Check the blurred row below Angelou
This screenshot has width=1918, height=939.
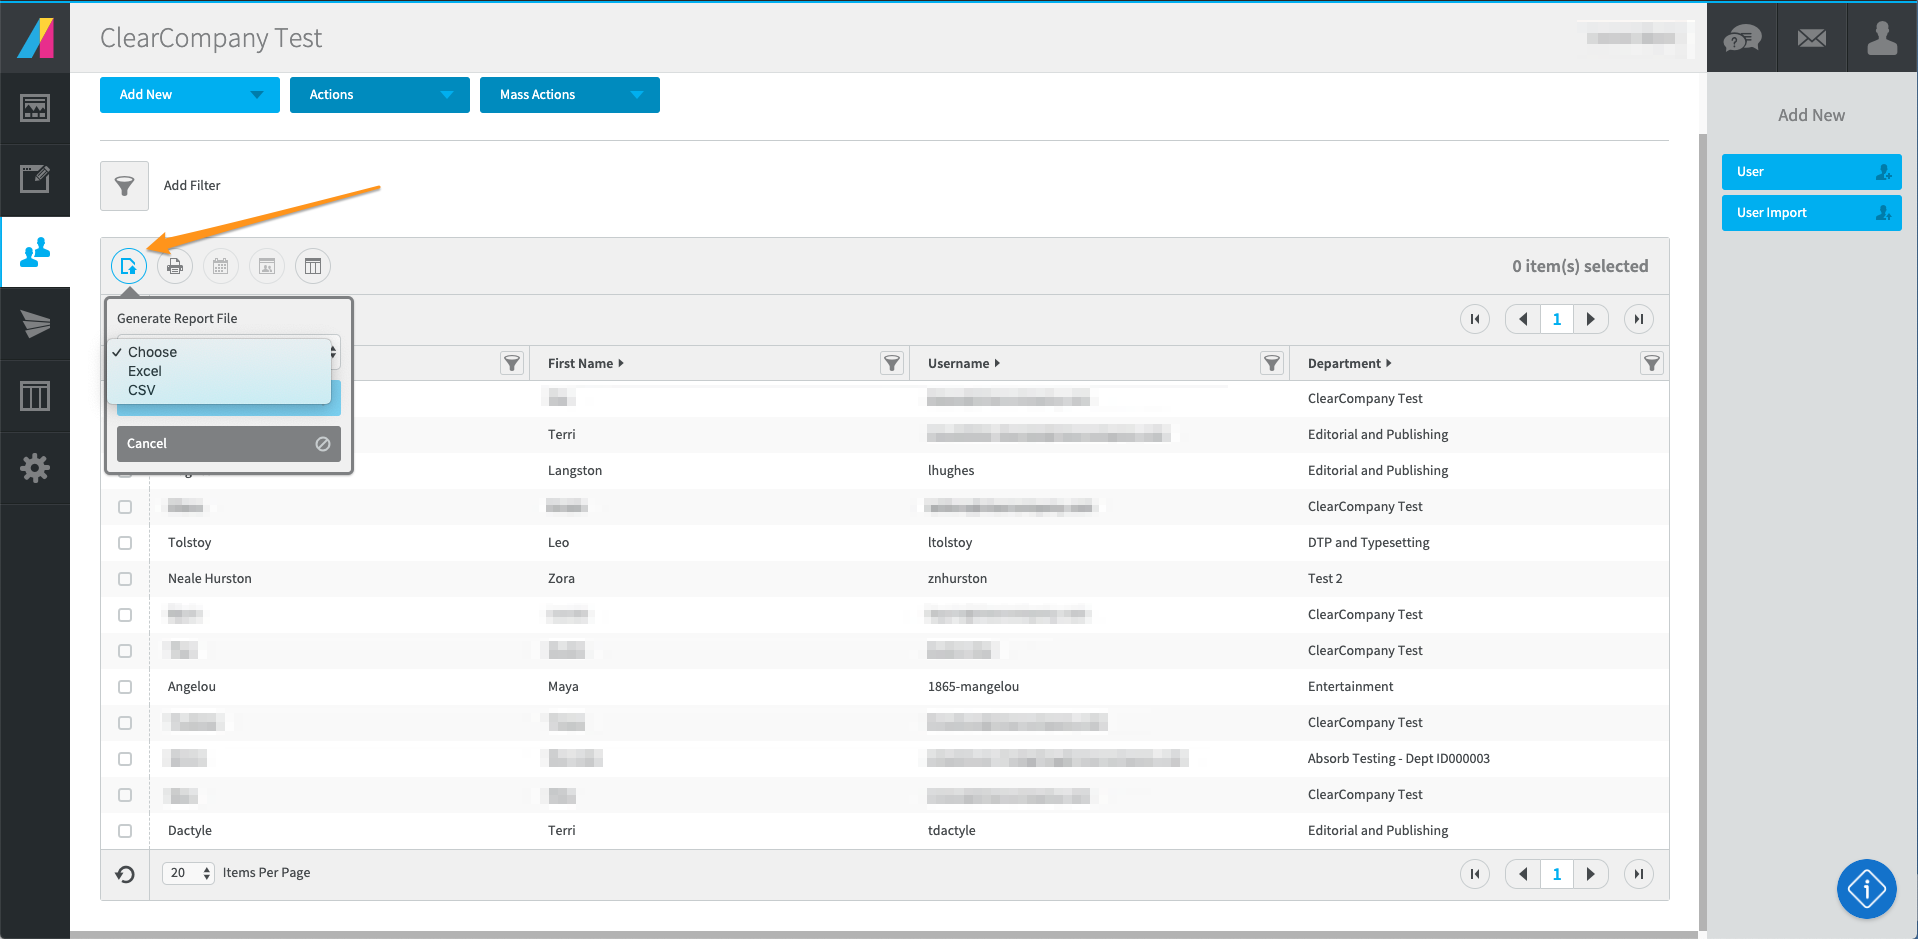pos(125,723)
